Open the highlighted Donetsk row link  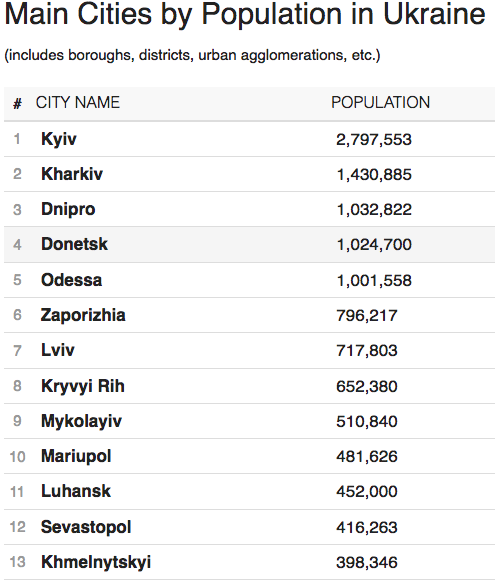[74, 244]
